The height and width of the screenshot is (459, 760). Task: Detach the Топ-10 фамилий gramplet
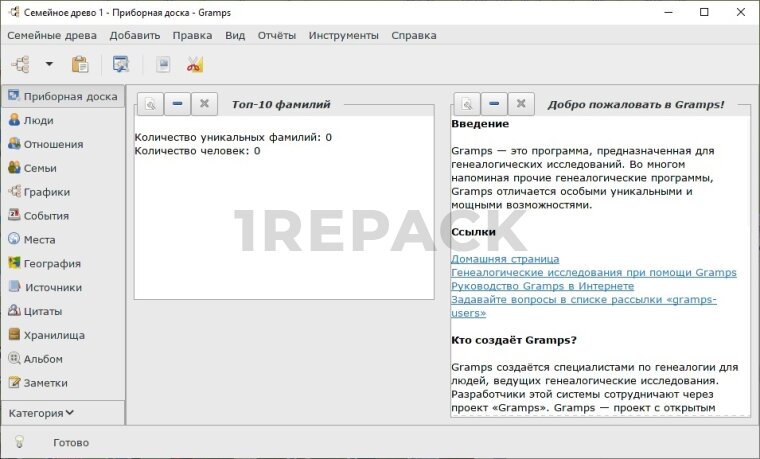[149, 103]
